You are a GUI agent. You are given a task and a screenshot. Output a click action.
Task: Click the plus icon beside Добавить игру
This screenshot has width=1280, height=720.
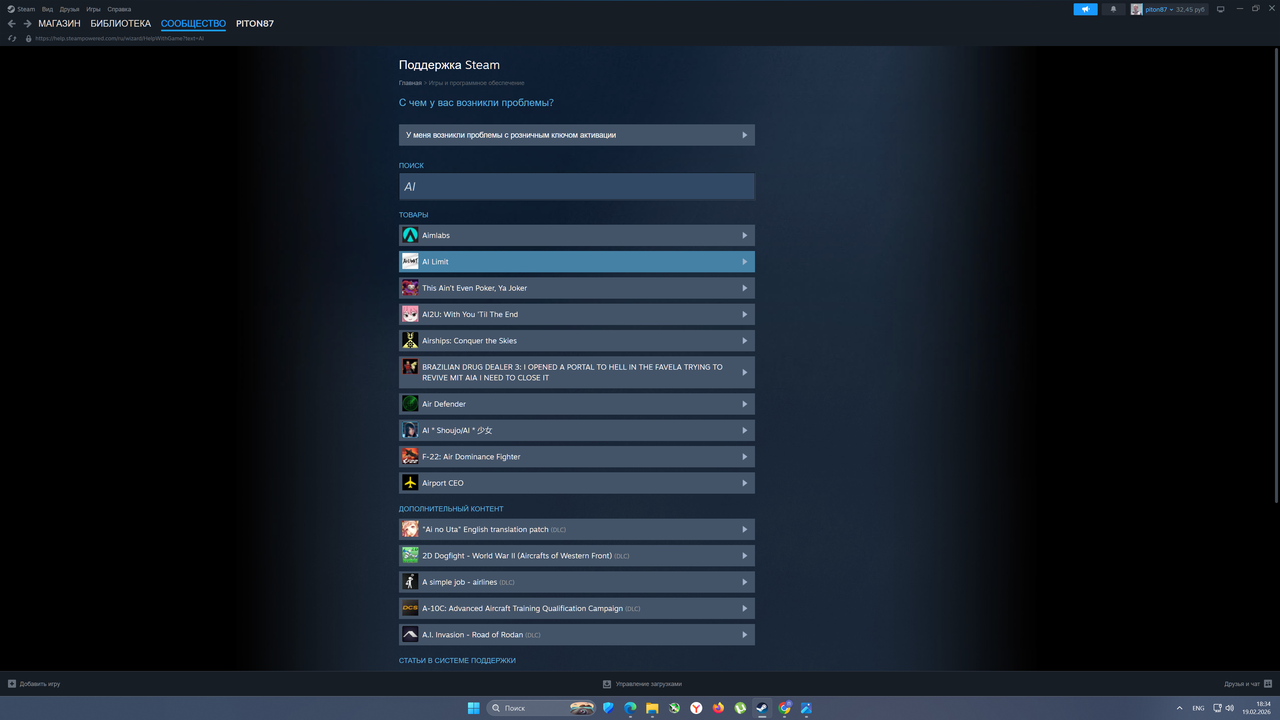coord(12,684)
